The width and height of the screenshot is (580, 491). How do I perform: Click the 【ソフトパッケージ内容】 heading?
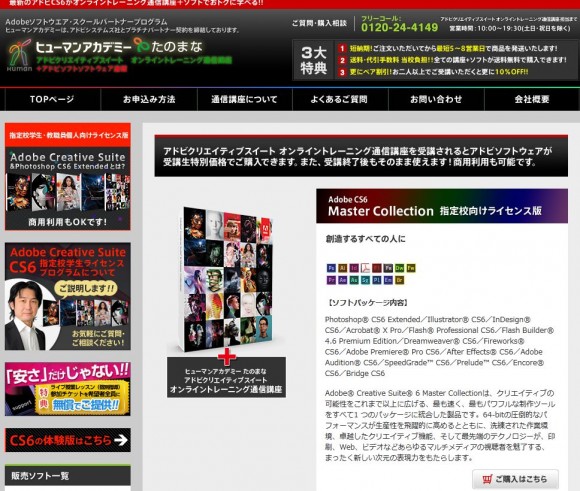368,303
